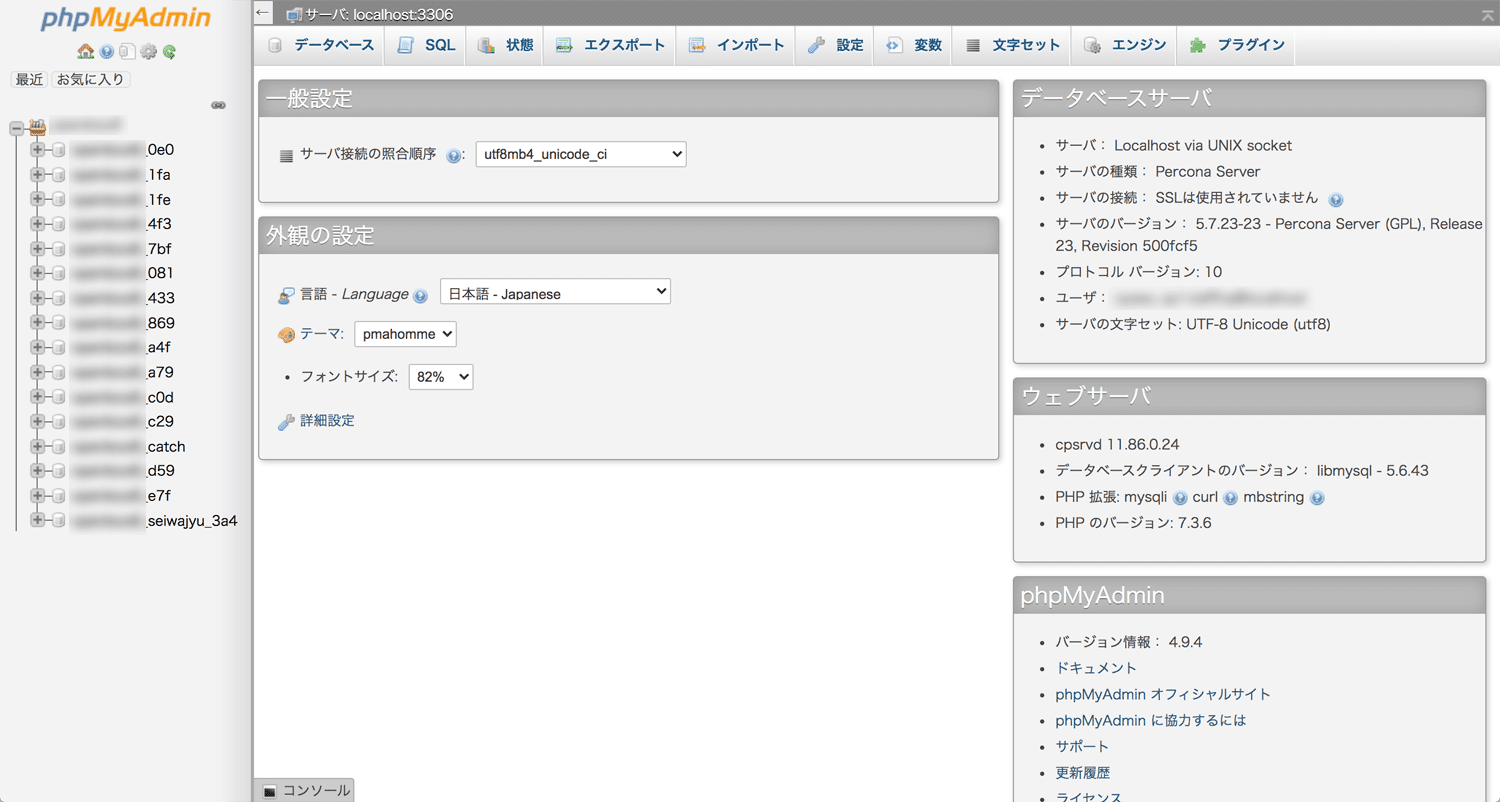Image resolution: width=1500 pixels, height=802 pixels.
Task: Click the home icon under phpMyAdmin logo
Action: (x=85, y=52)
